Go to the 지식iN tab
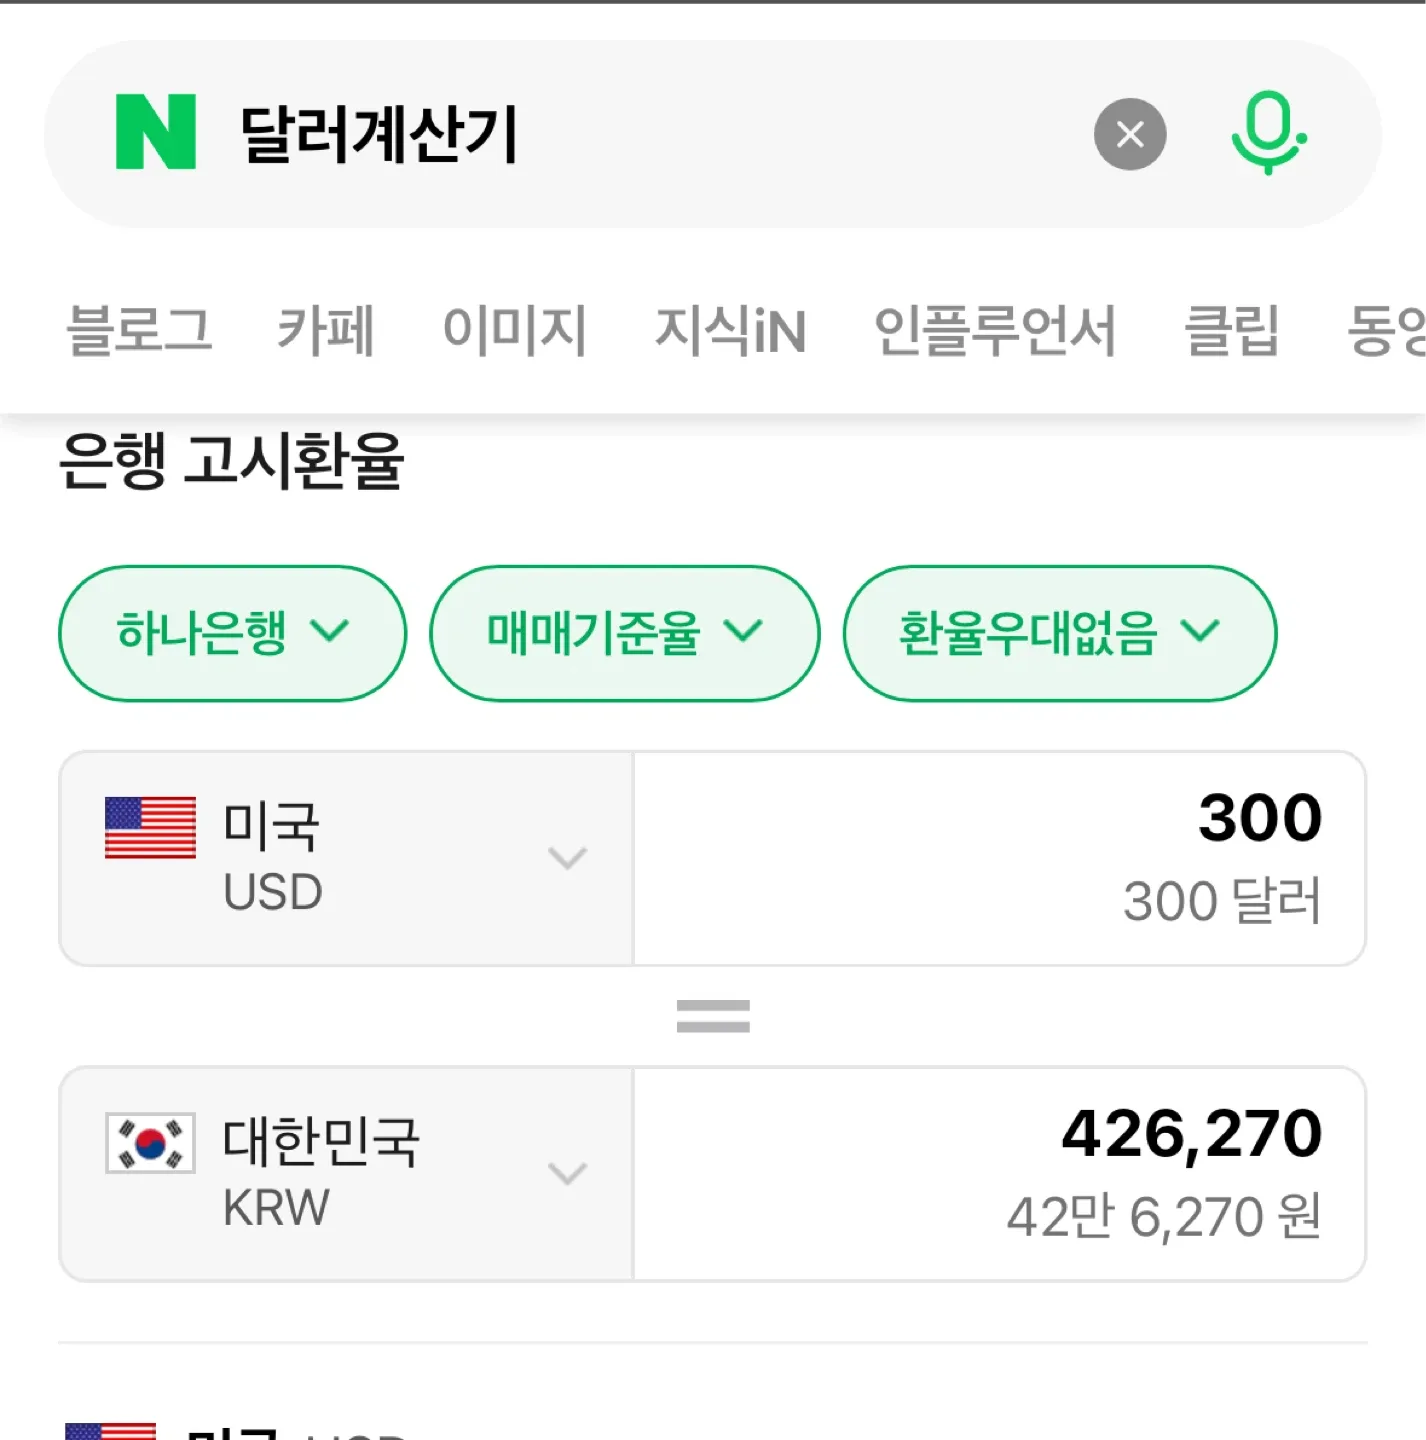1426x1440 pixels. (x=730, y=330)
